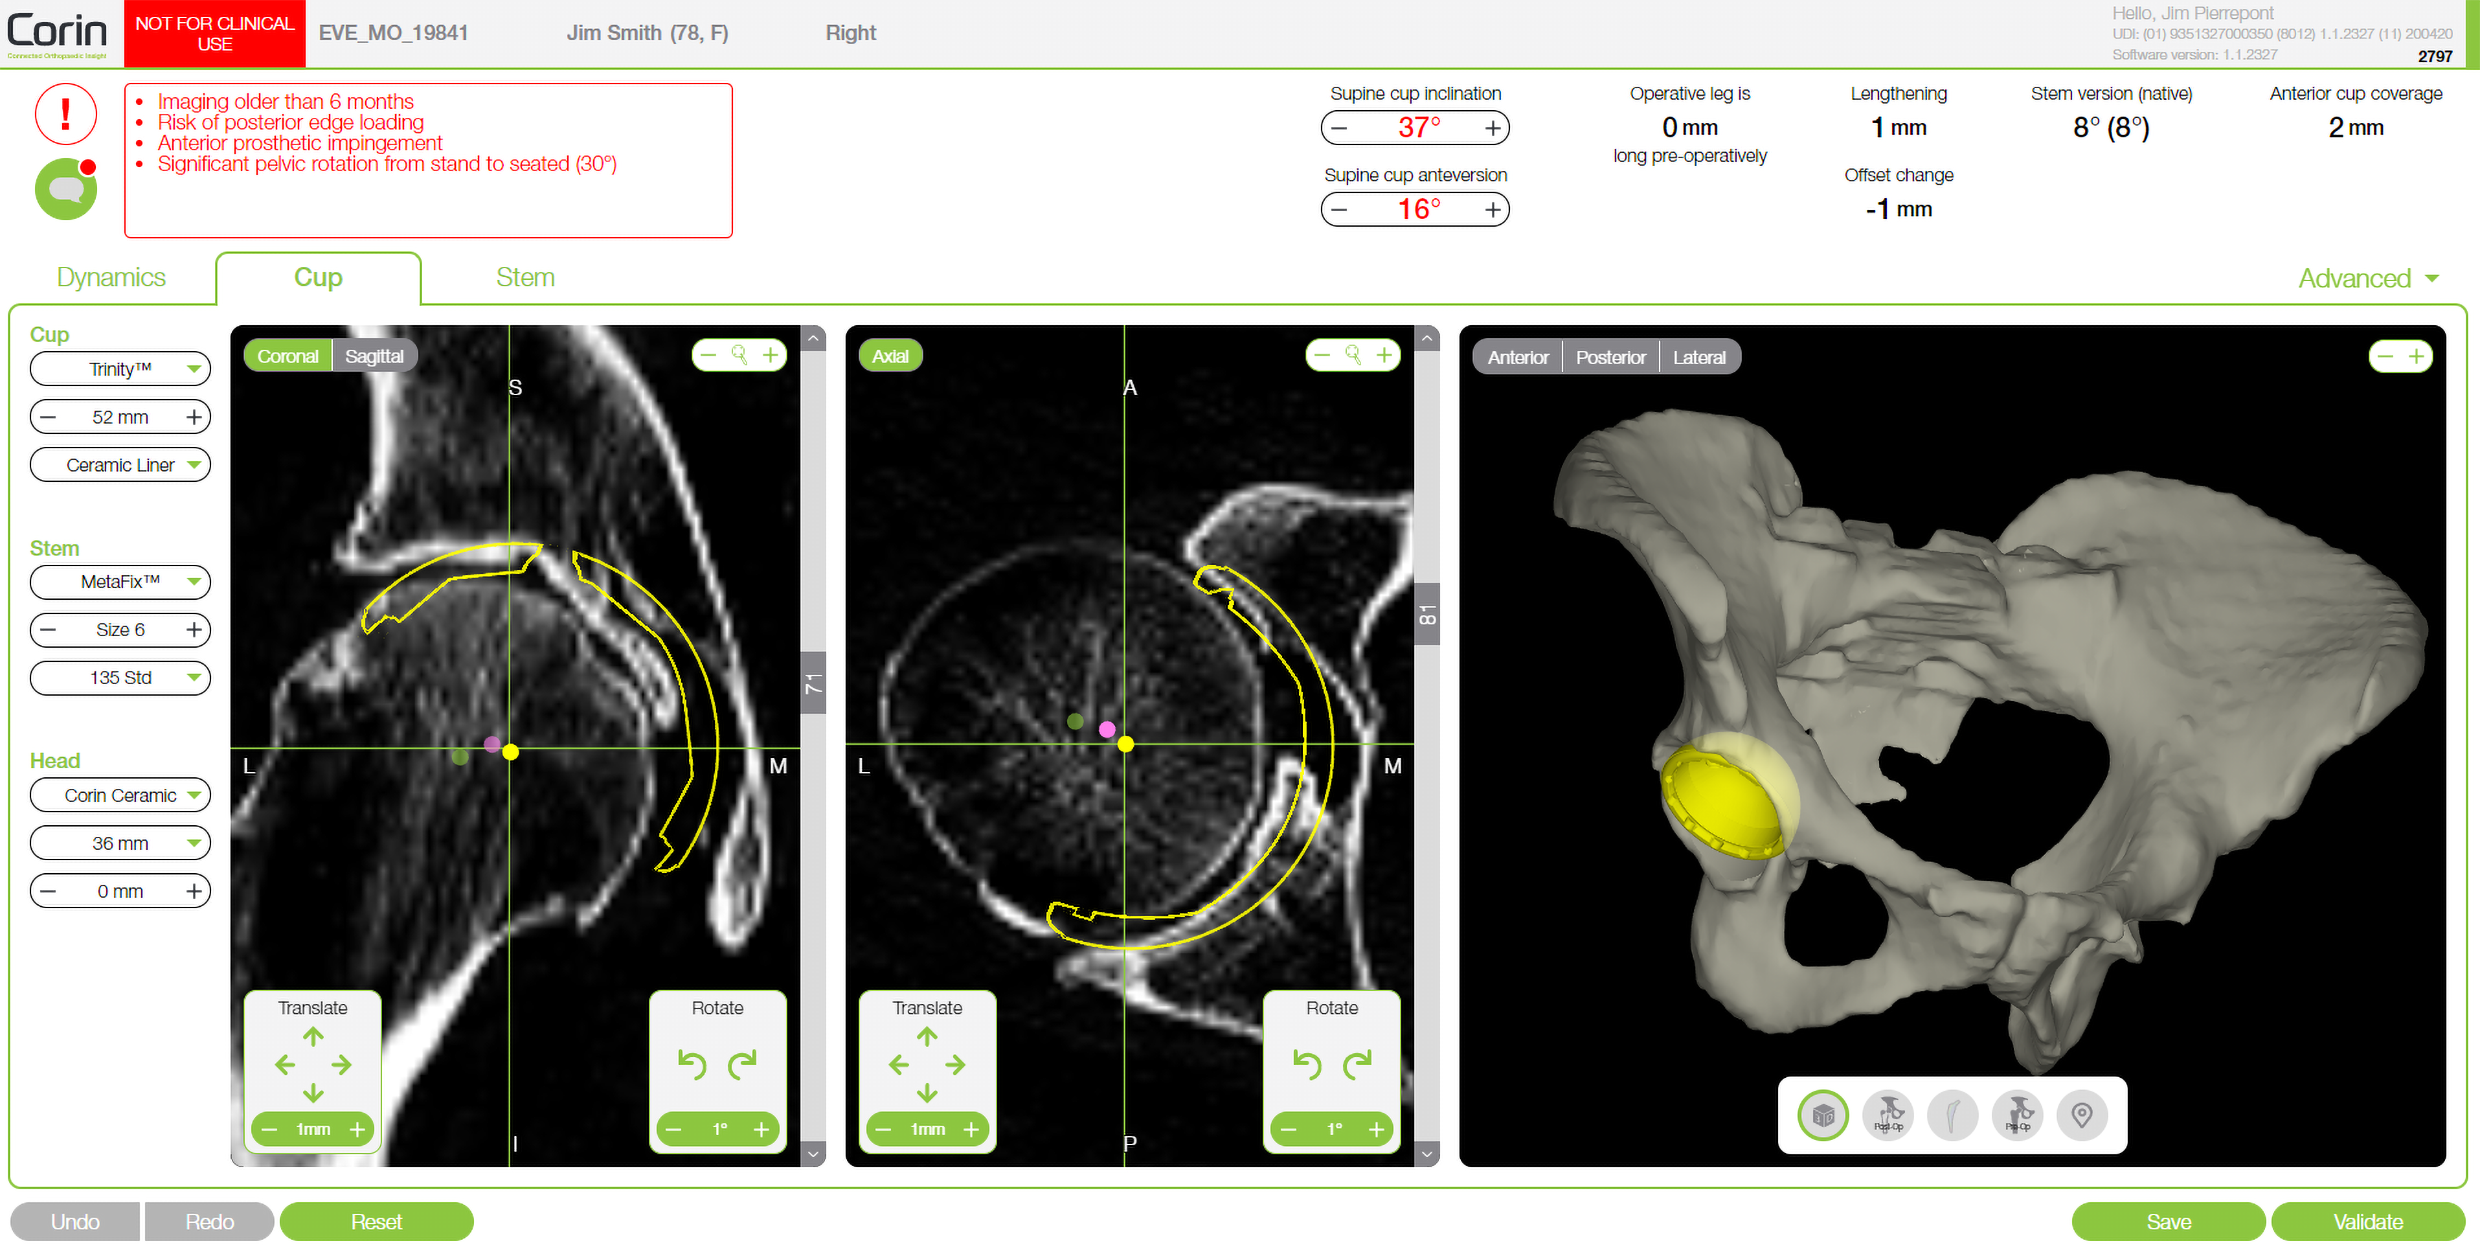2480x1254 pixels.
Task: Click axial translate up arrow
Action: coord(927,1037)
